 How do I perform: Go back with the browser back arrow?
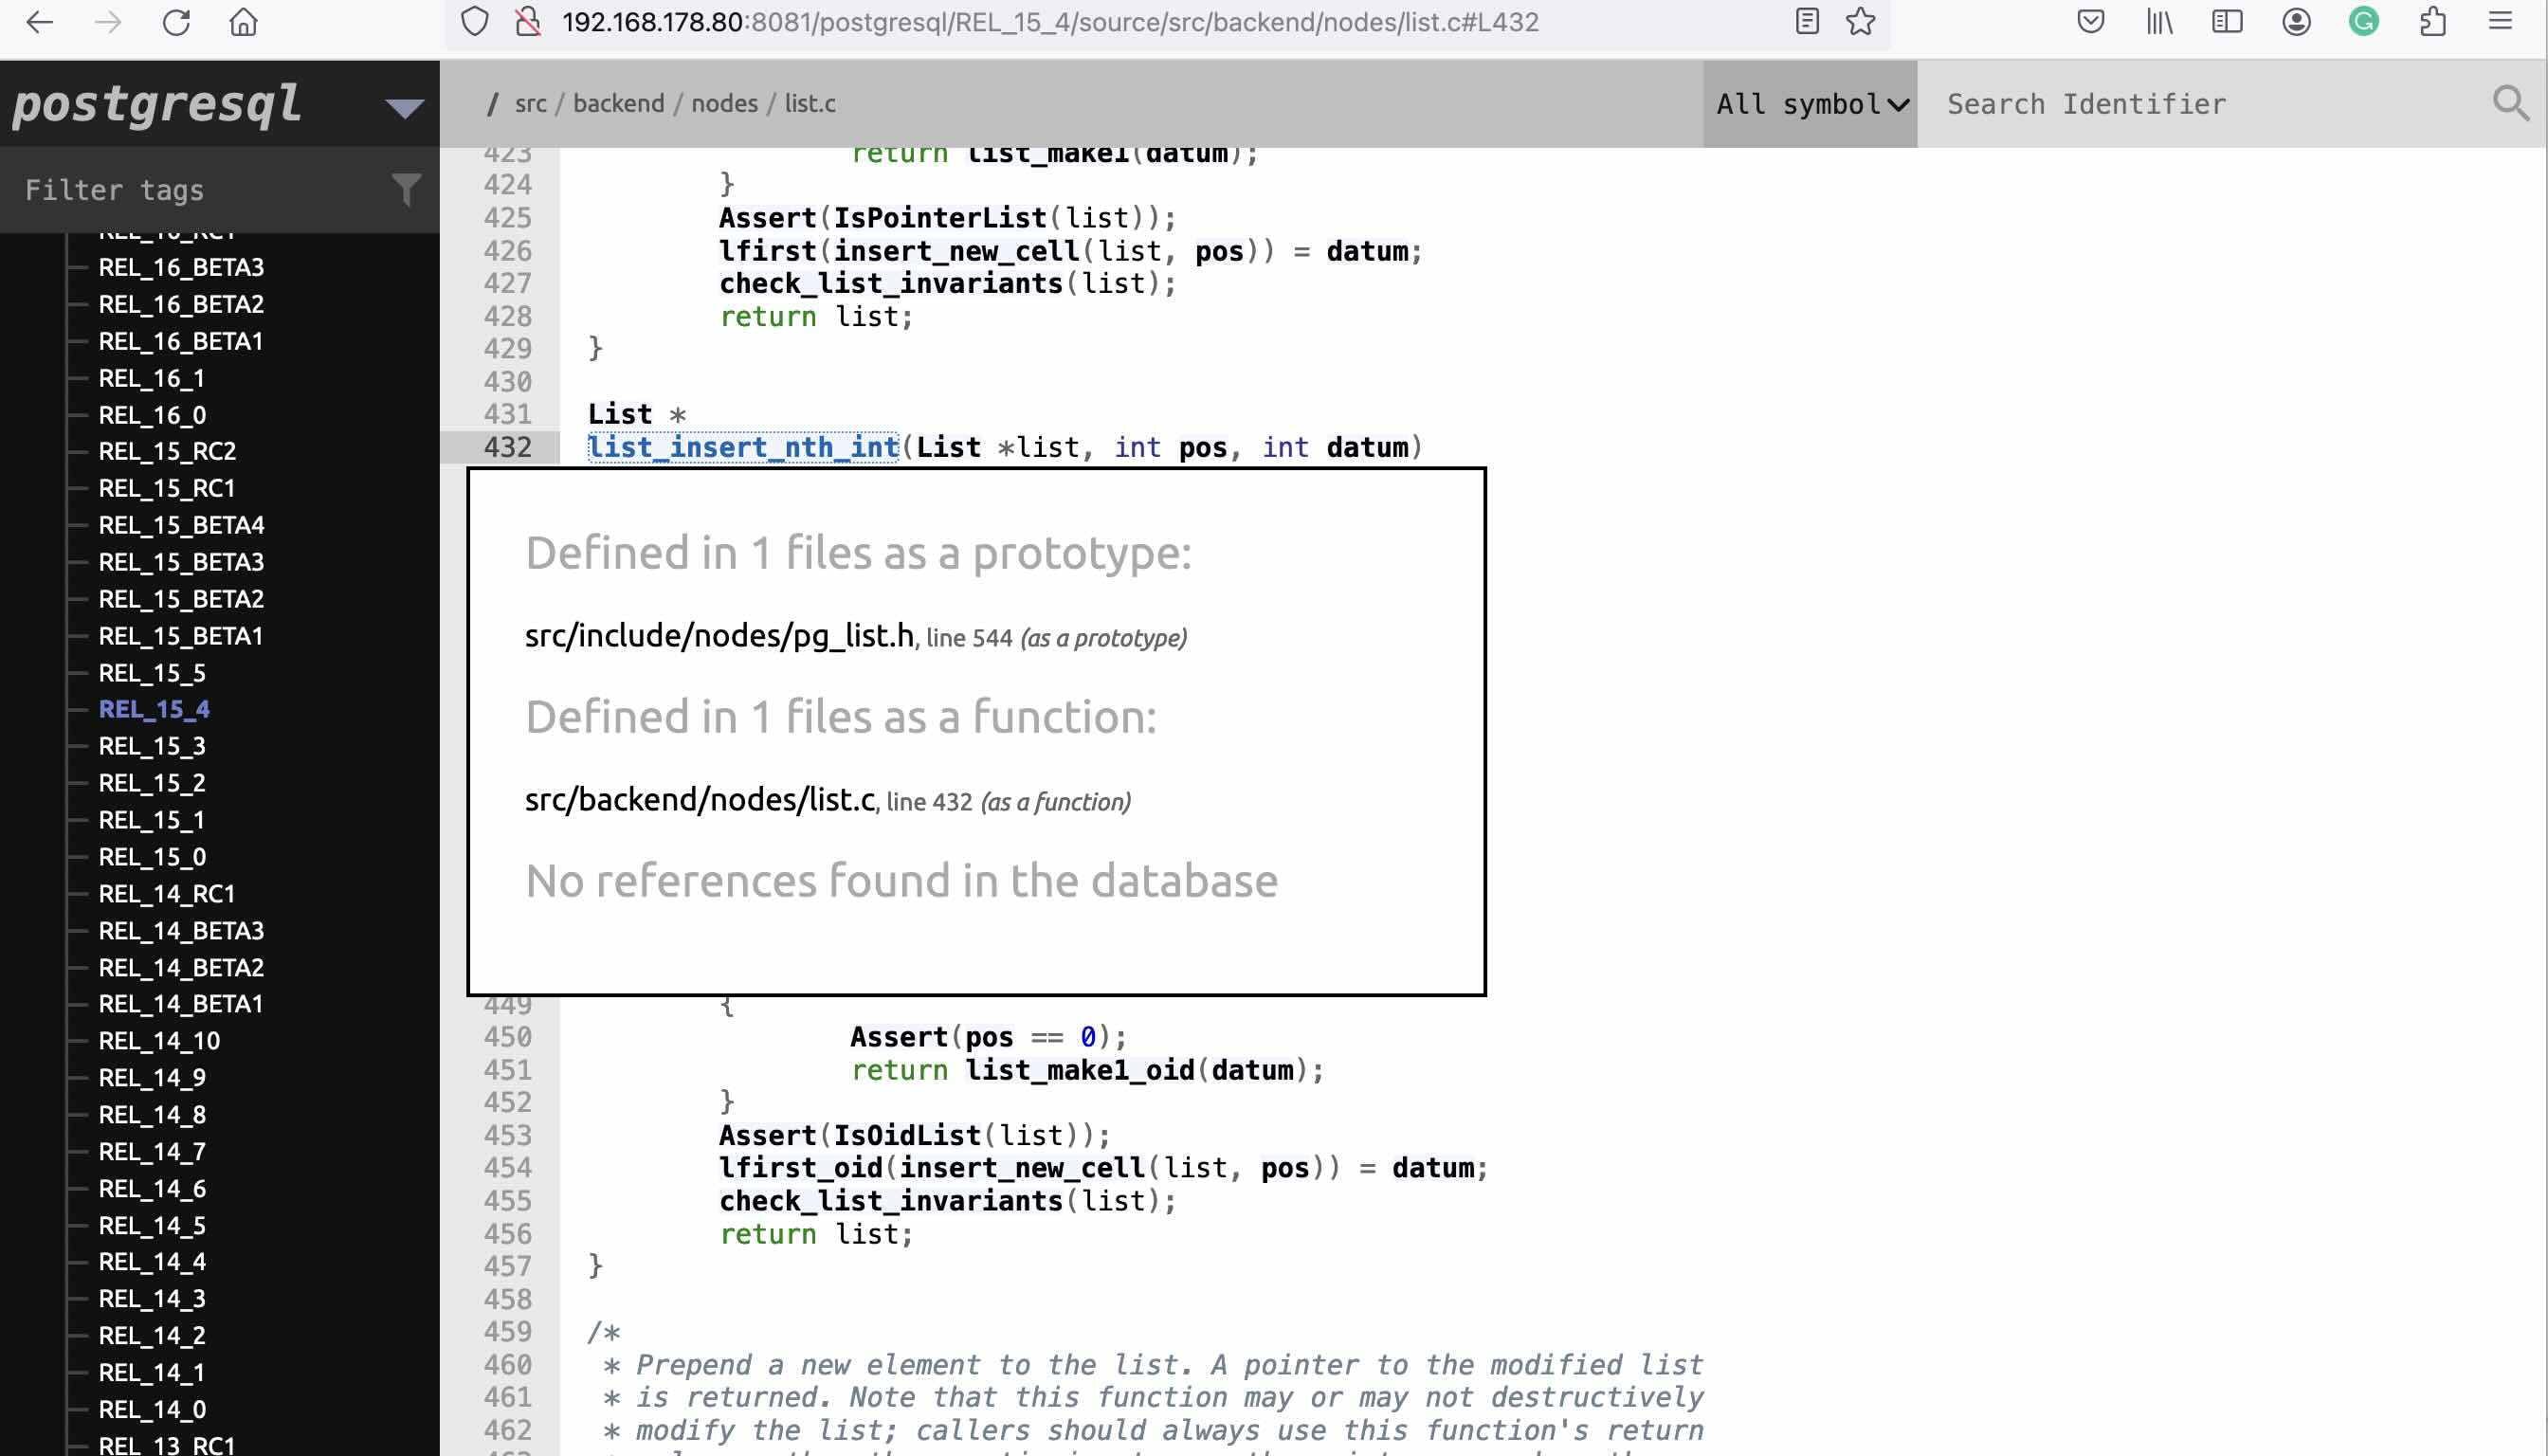[x=39, y=22]
